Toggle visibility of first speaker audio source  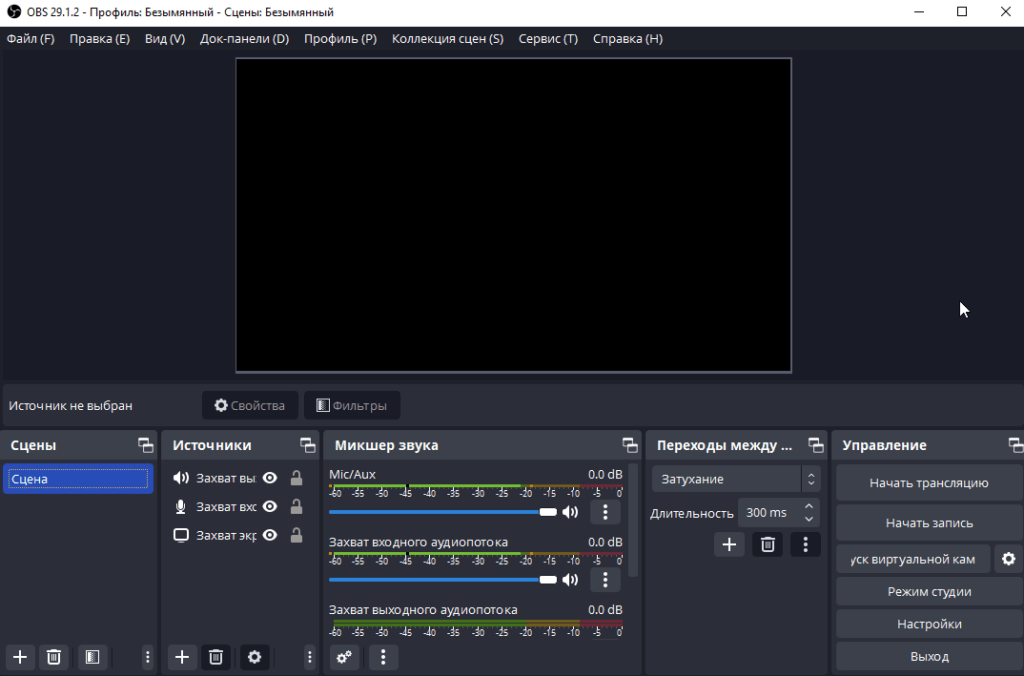coord(269,478)
